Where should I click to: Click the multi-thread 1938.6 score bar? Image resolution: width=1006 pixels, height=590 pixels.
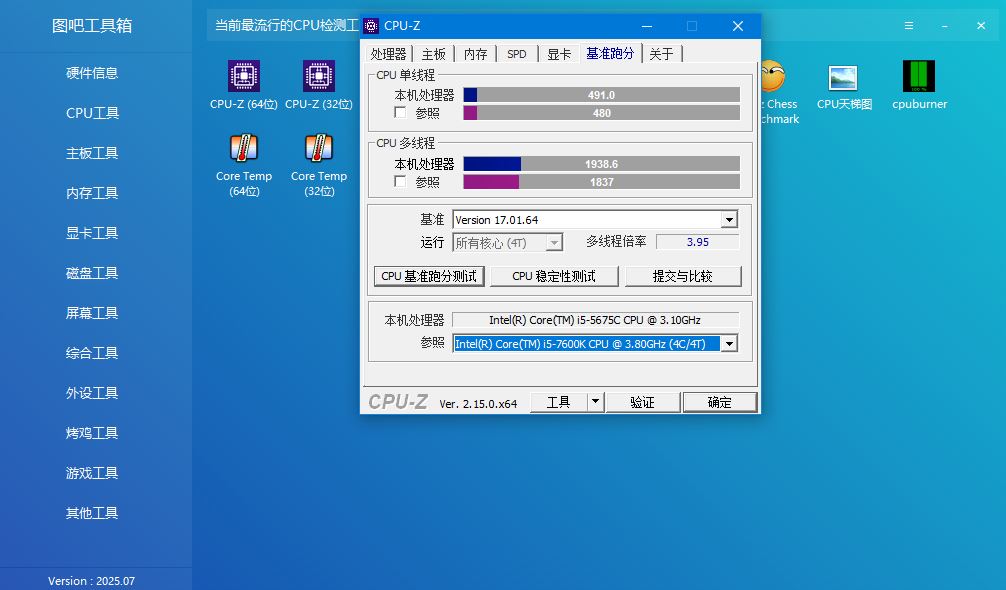click(x=601, y=164)
